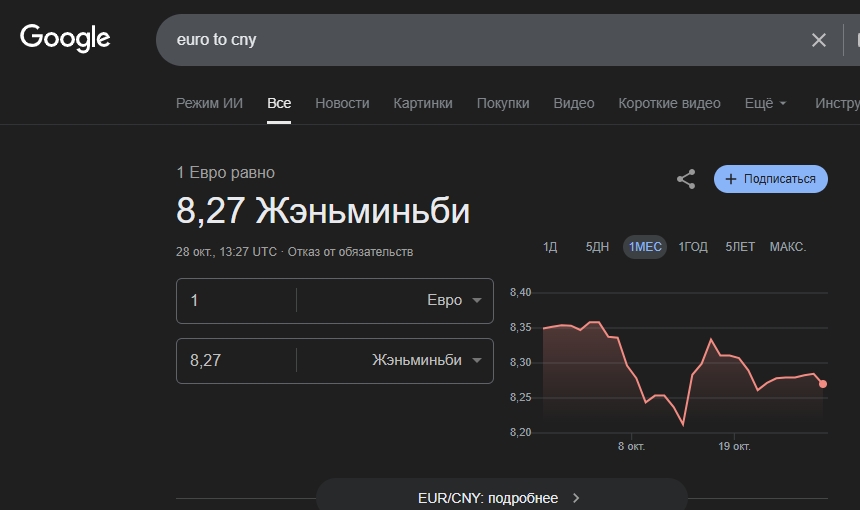Open the Жэньминьби currency dropdown
Viewport: 860px width, 510px height.
click(x=427, y=360)
